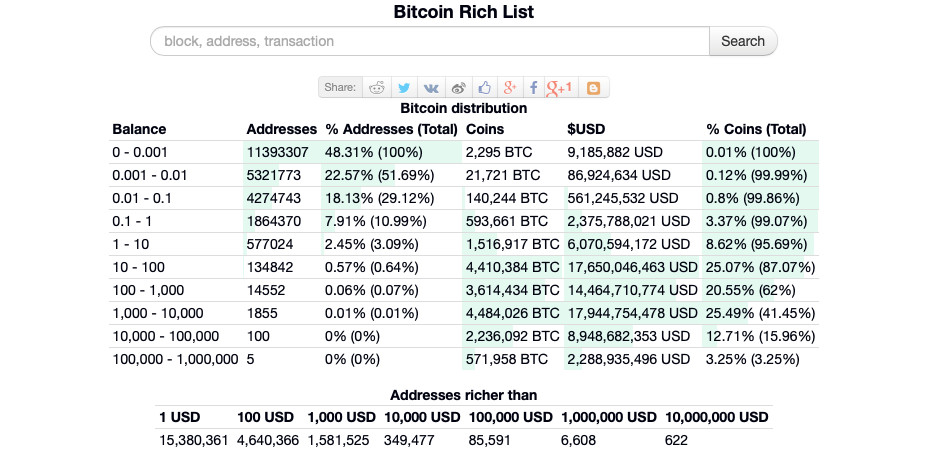This screenshot has width=926, height=457.
Task: Click the 1 USD column header
Action: [180, 417]
